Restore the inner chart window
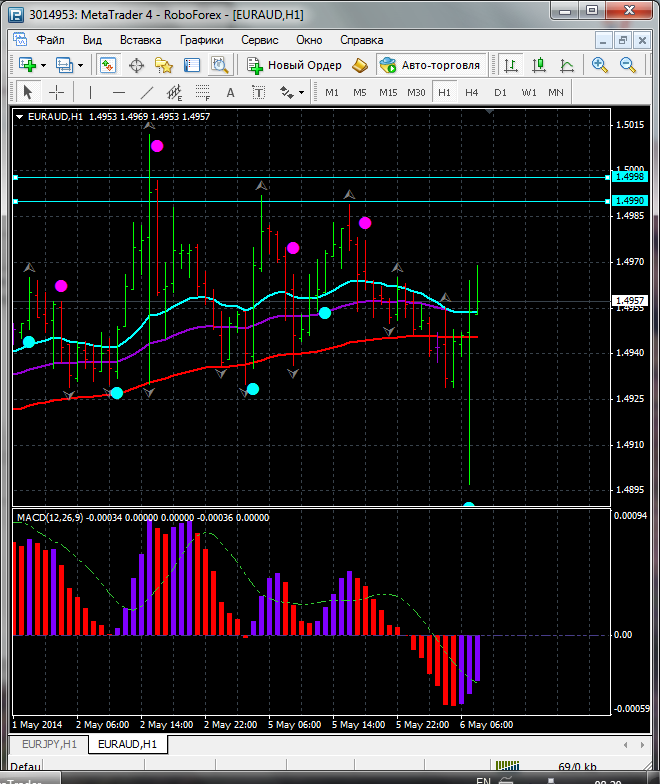The width and height of the screenshot is (660, 784). [x=622, y=40]
